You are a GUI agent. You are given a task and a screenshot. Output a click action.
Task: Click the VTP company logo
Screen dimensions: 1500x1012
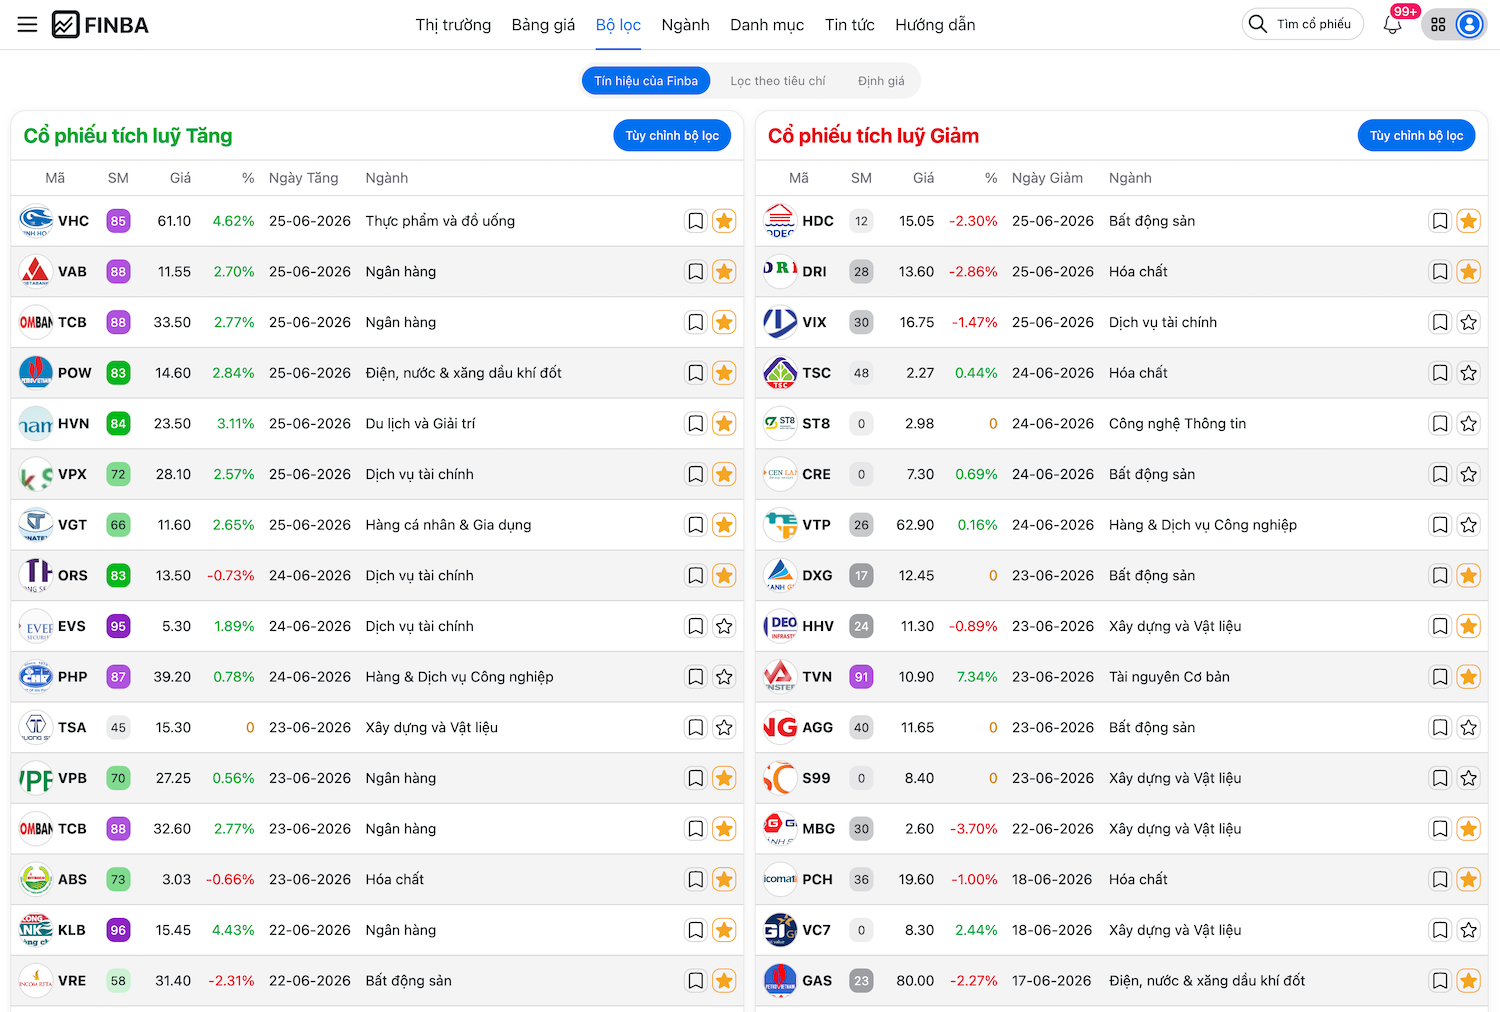780,525
